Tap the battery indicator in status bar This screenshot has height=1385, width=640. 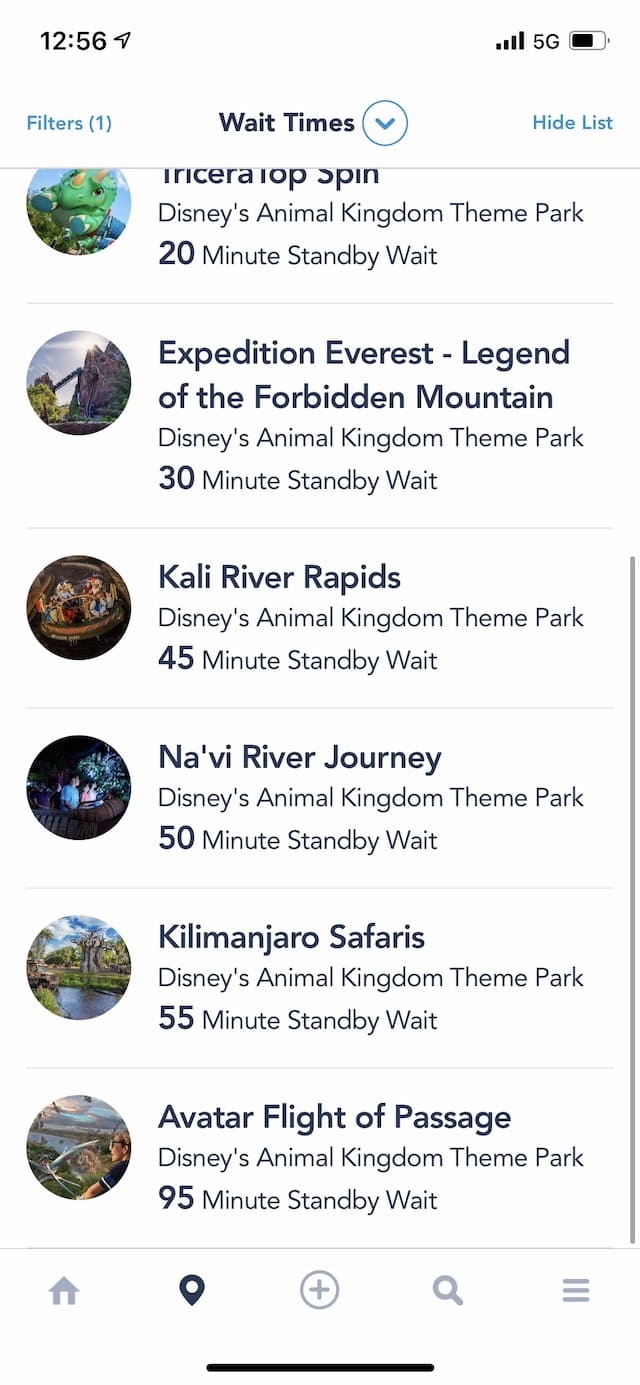(588, 41)
